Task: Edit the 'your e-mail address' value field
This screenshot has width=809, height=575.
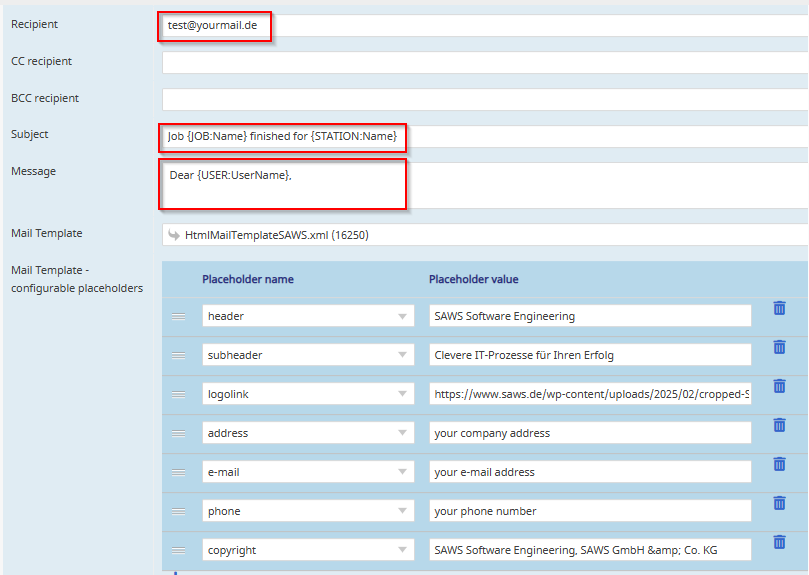Action: click(590, 472)
